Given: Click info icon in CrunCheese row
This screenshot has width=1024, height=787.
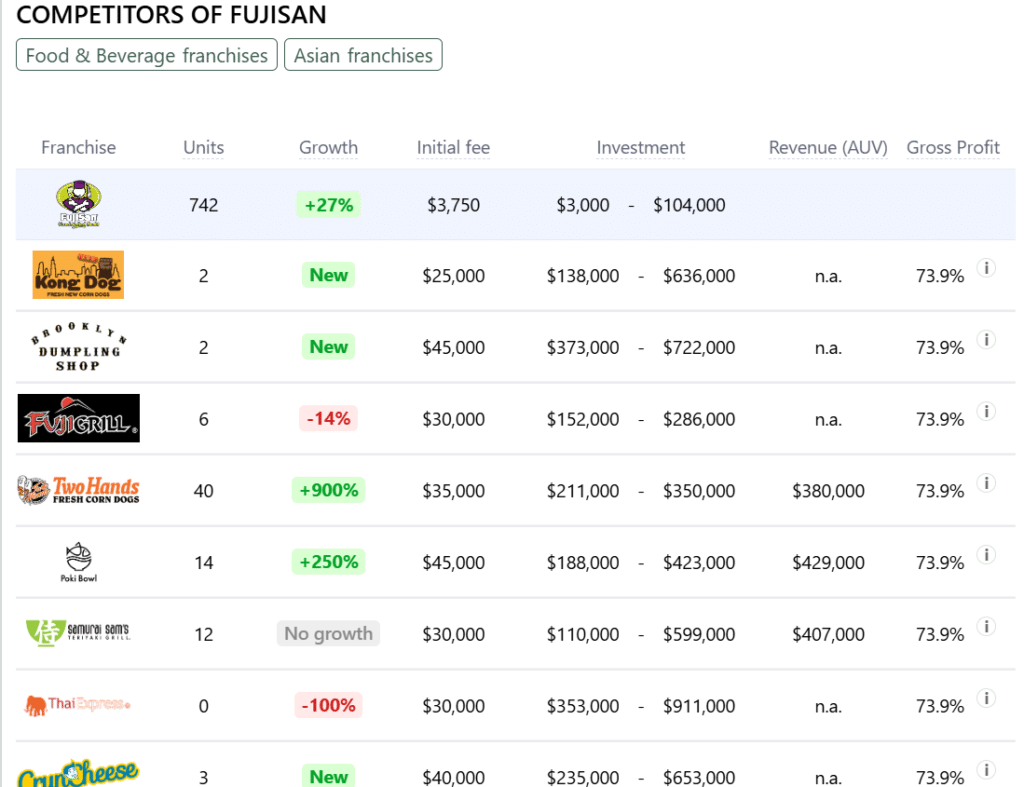Looking at the screenshot, I should (986, 770).
